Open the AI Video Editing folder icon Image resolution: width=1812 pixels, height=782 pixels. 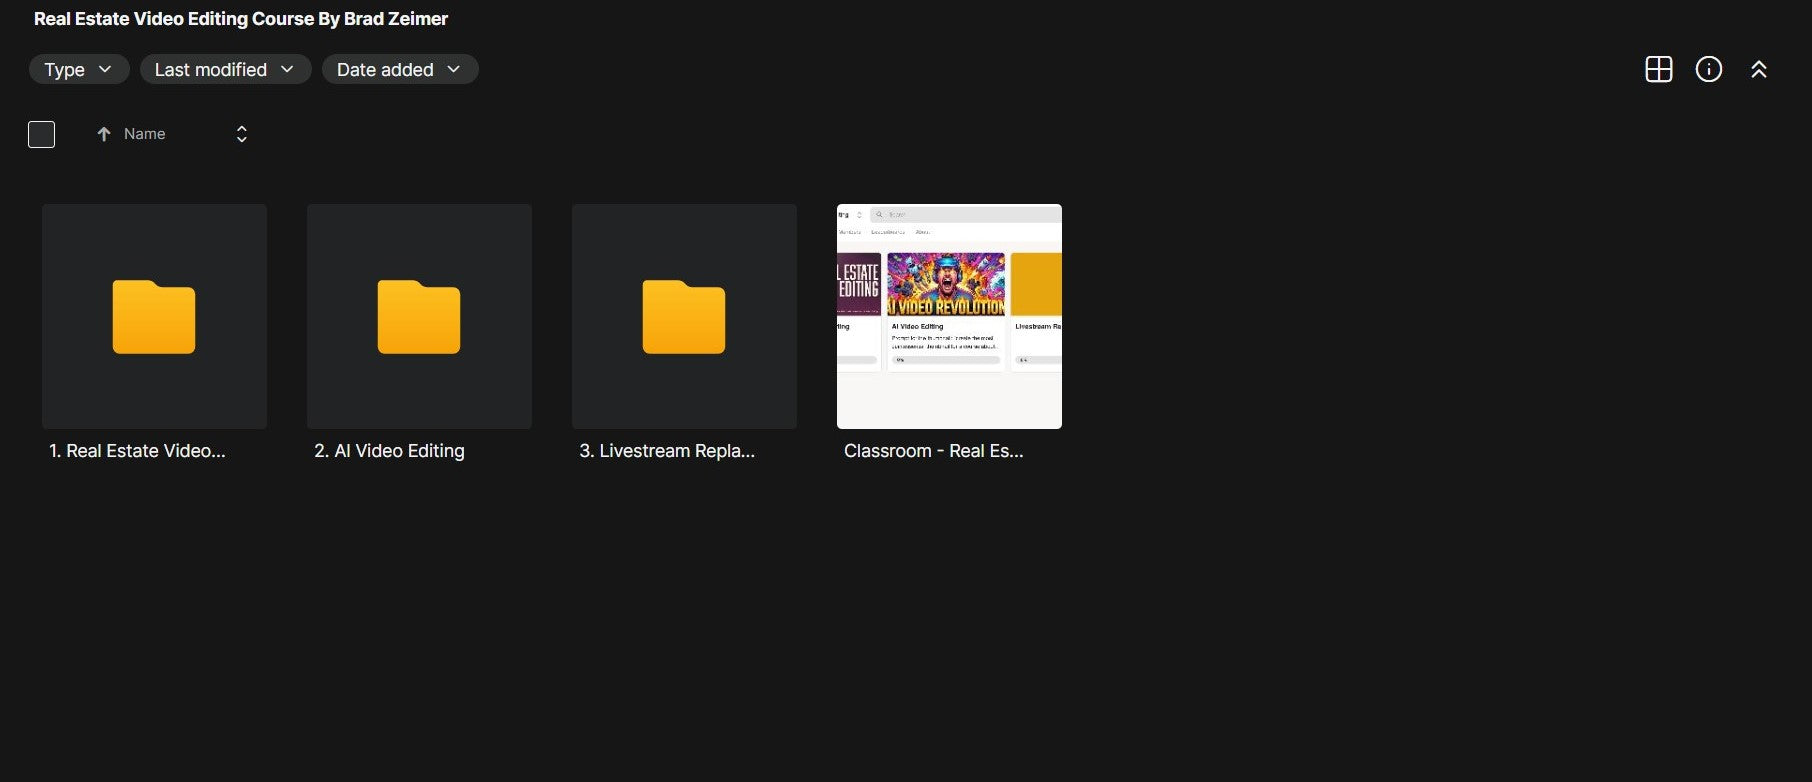click(419, 317)
